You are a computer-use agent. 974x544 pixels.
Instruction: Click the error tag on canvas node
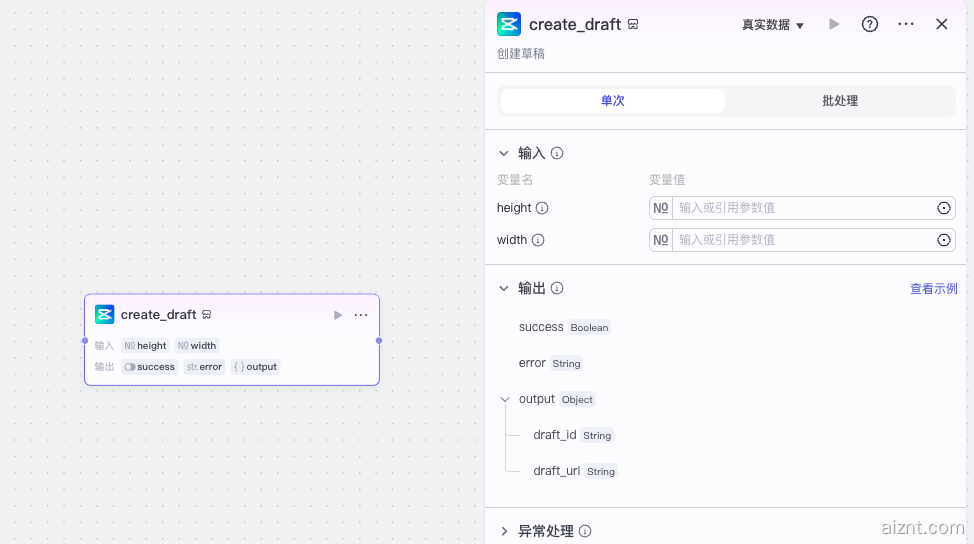[x=204, y=367]
